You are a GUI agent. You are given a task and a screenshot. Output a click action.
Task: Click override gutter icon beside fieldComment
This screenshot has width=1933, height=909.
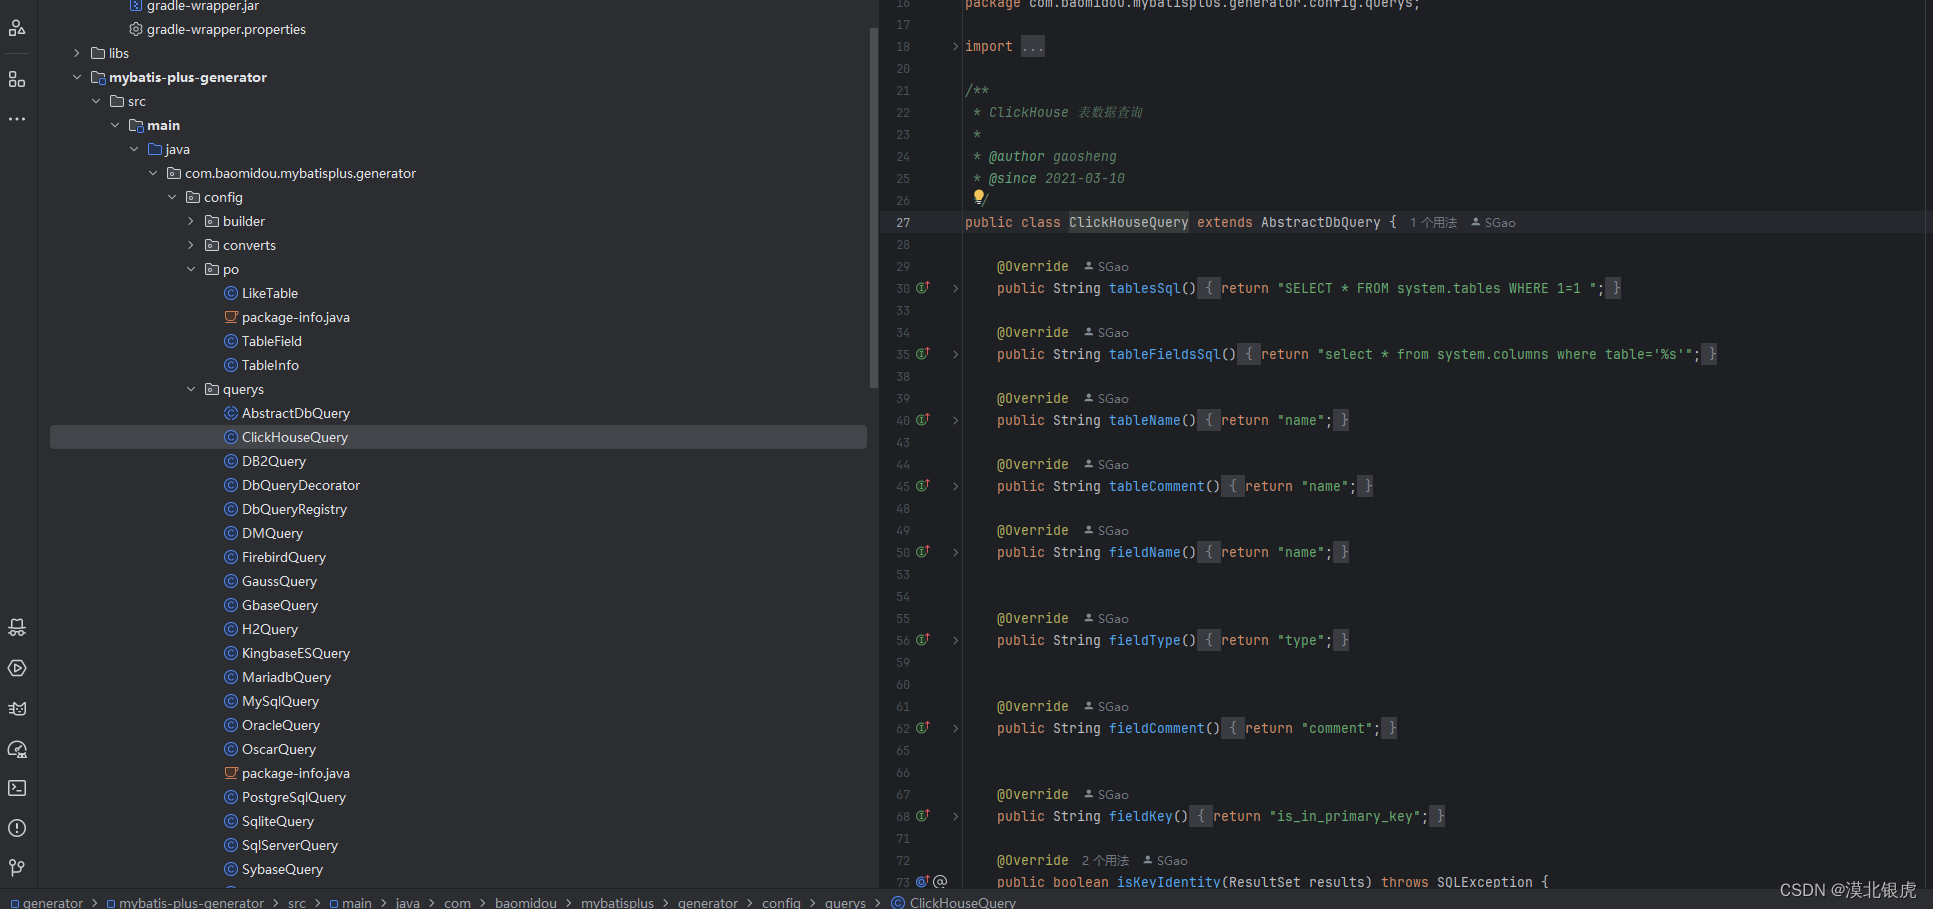point(923,728)
